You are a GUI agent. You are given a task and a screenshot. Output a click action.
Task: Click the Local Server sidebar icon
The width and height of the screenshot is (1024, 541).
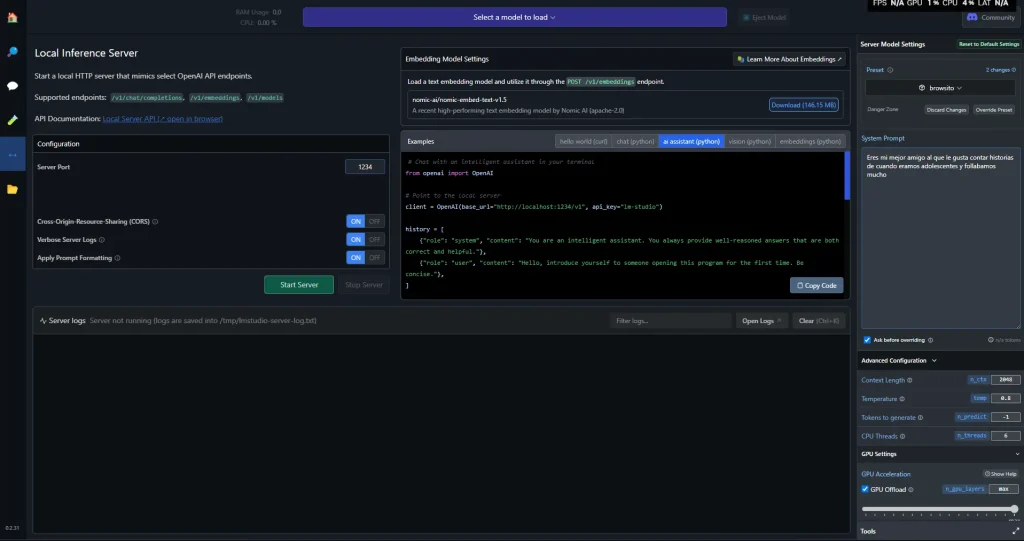tap(12, 155)
